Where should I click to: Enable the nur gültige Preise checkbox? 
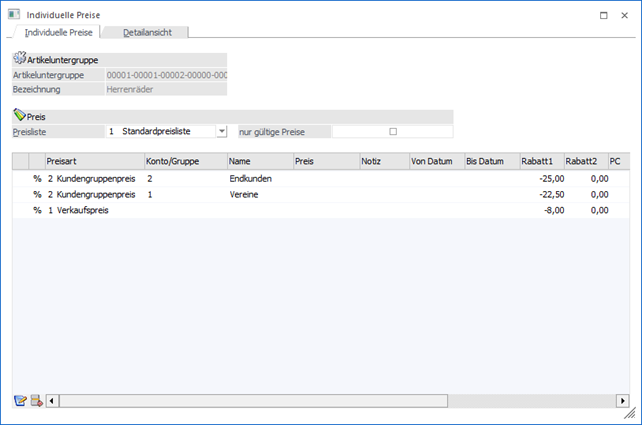tap(393, 131)
